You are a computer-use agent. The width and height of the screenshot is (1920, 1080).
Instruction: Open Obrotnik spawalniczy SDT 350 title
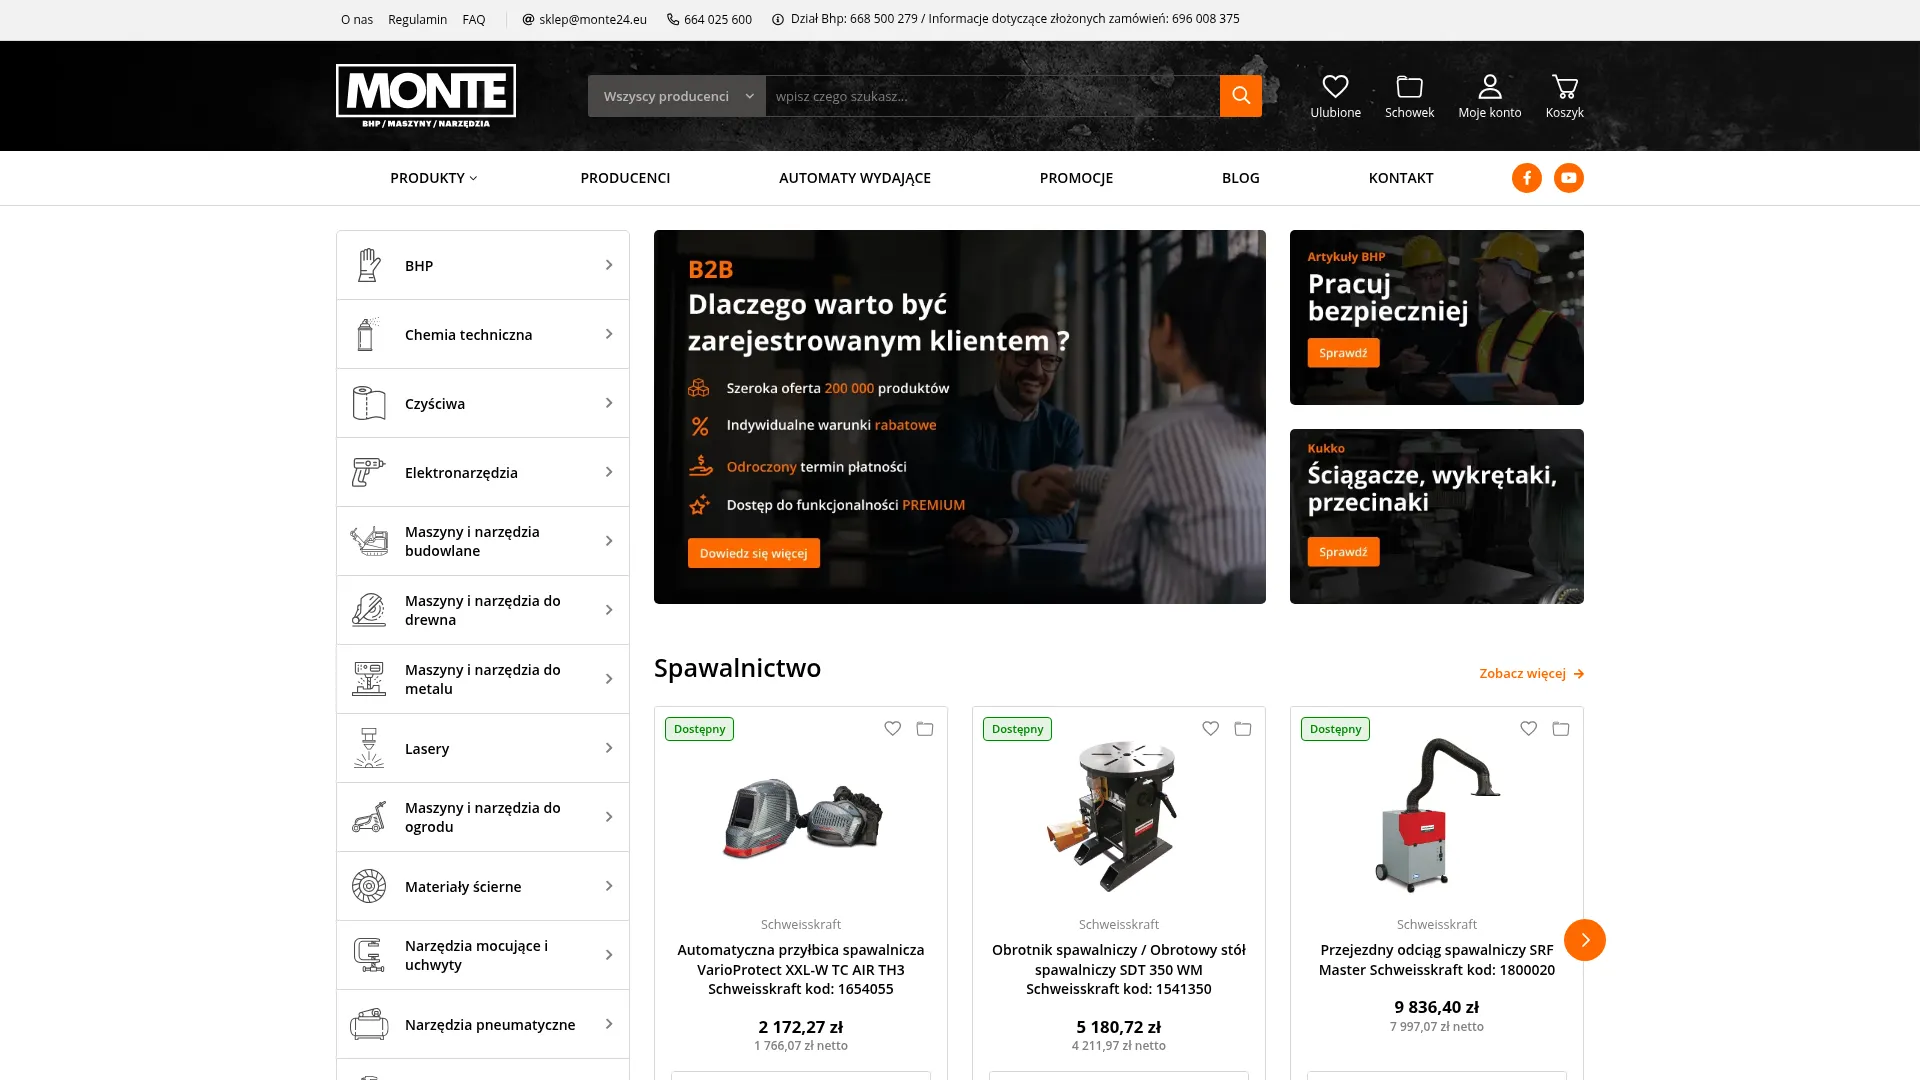pos(1119,970)
